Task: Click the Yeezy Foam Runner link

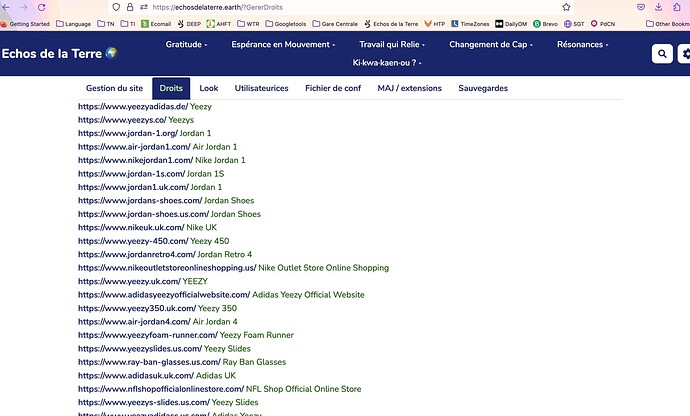Action: (257, 335)
